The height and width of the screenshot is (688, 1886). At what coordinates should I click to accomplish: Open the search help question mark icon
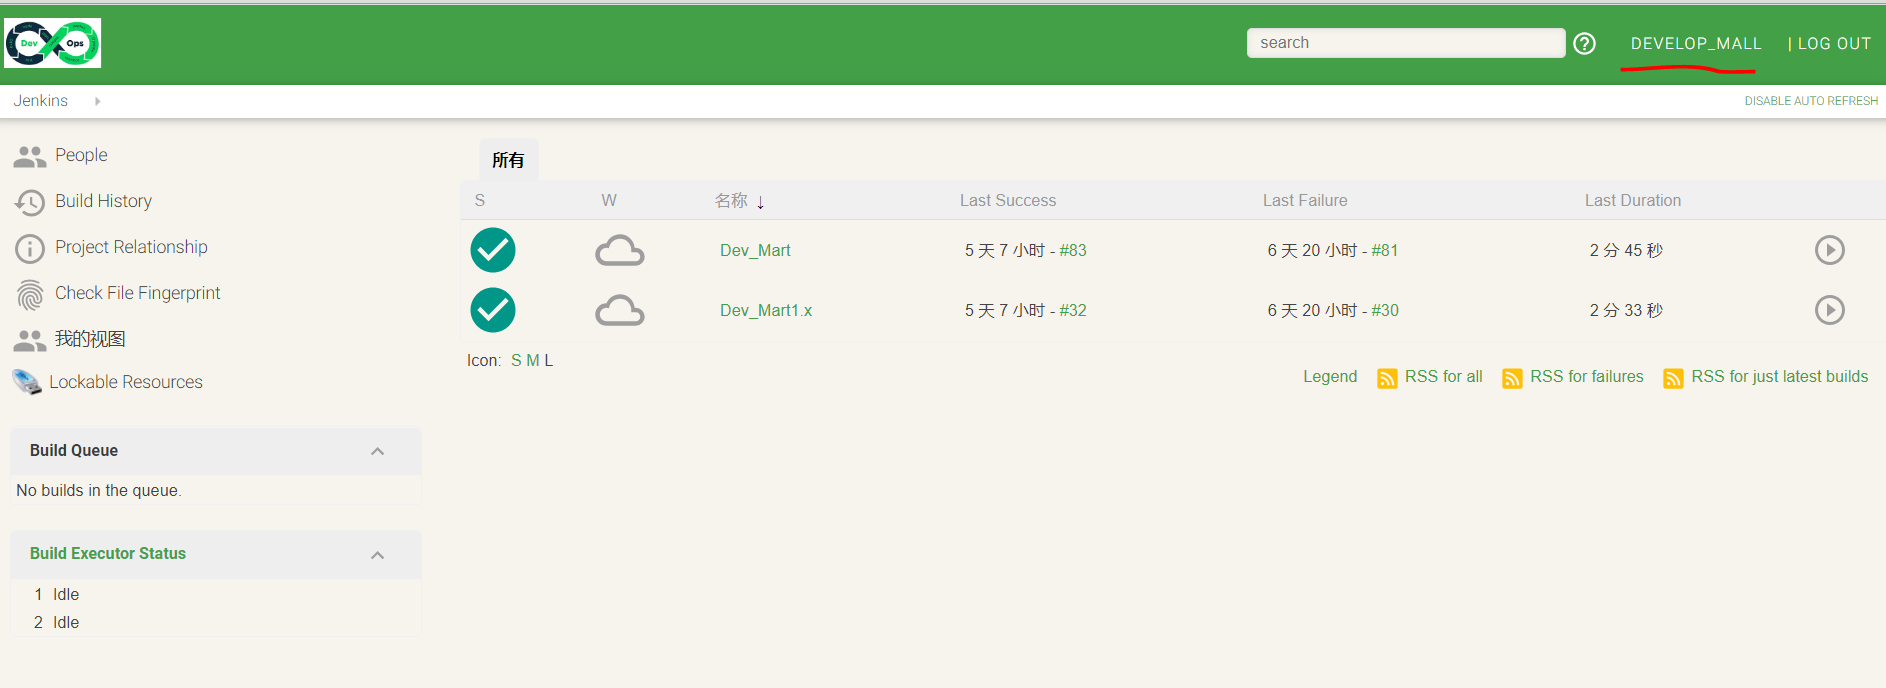1584,43
